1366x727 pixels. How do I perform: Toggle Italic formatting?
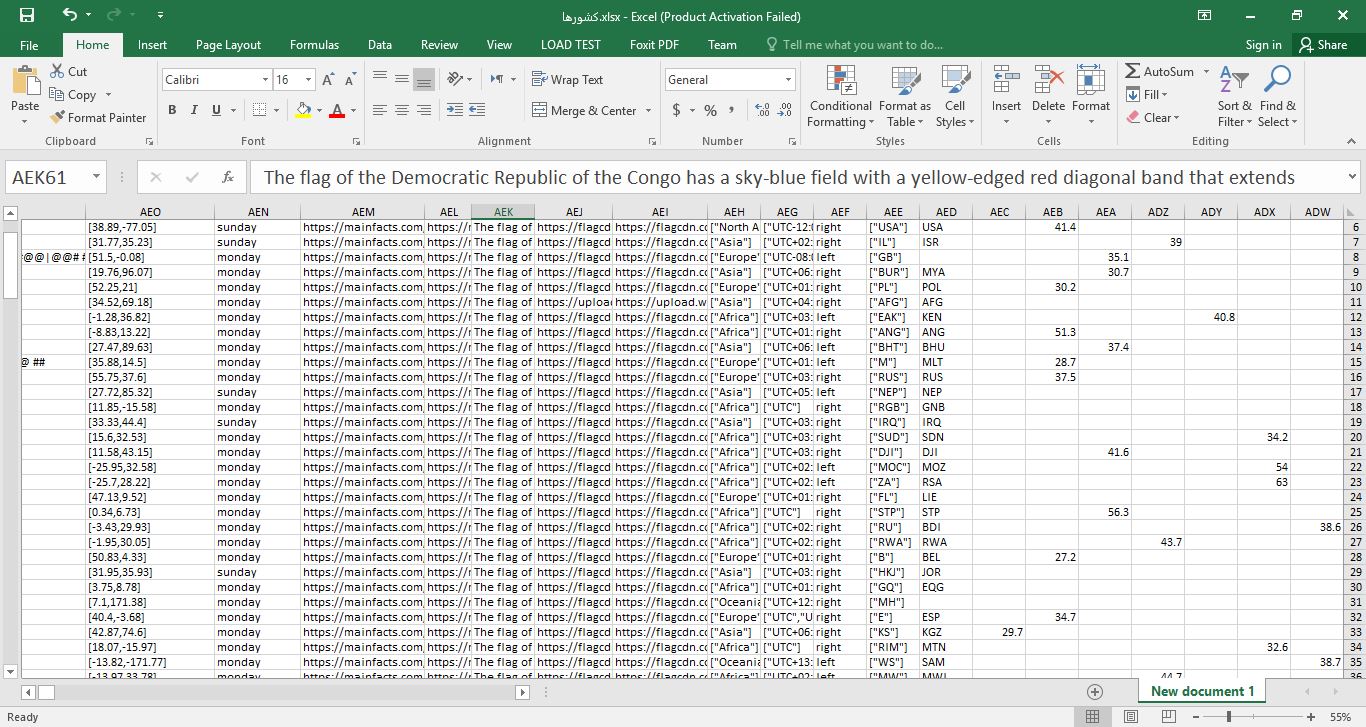[193, 110]
